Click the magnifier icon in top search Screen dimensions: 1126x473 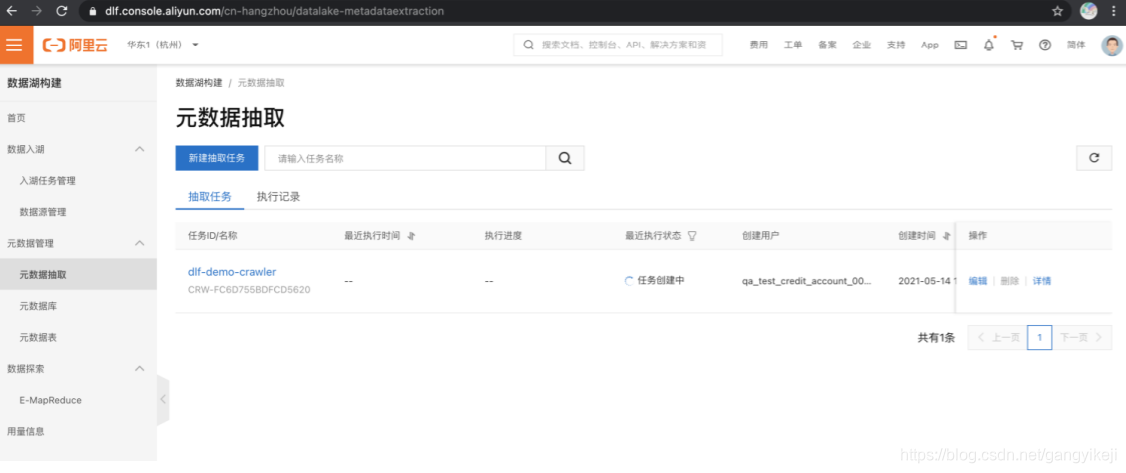pos(529,45)
